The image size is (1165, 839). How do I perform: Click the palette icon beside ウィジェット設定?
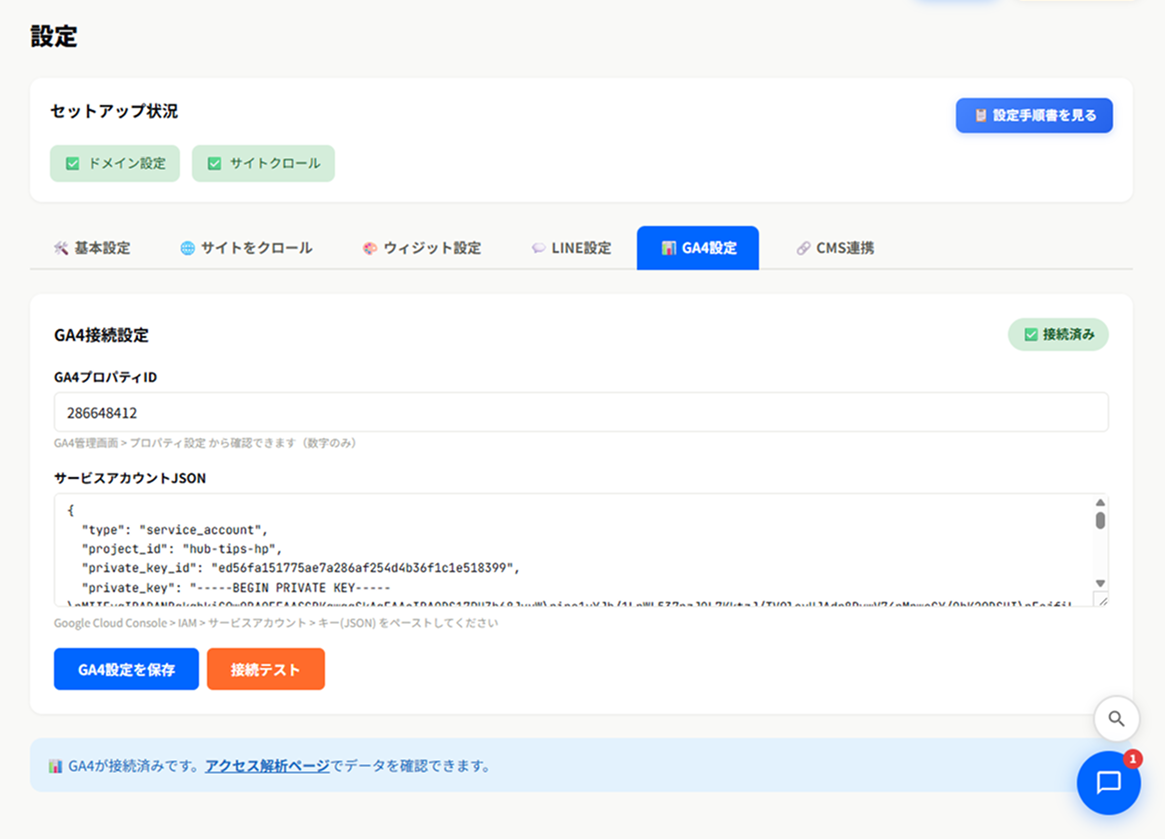[x=369, y=248]
